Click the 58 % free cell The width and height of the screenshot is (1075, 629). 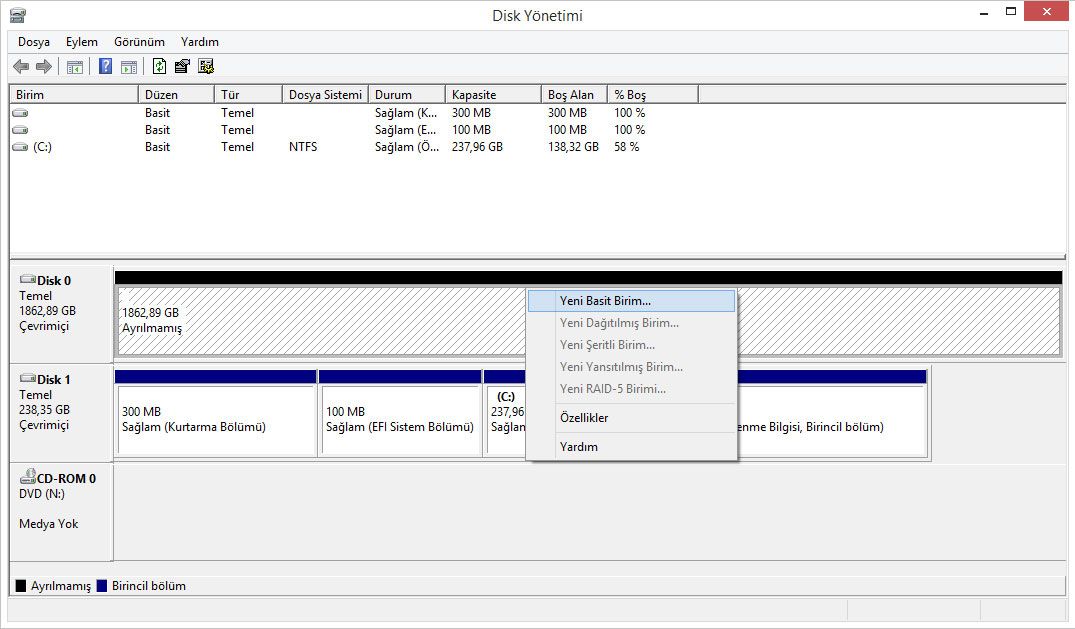[627, 147]
